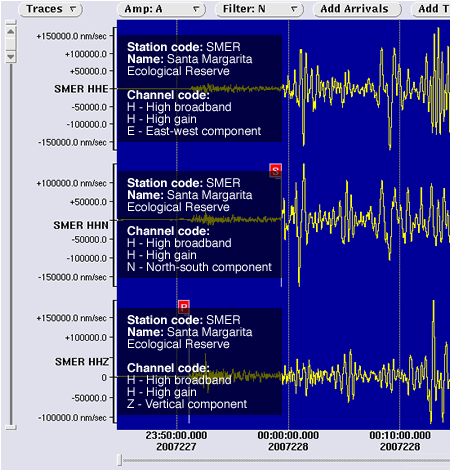450x470 pixels.
Task: Expand the Amp: A dropdown
Action: coord(161,9)
